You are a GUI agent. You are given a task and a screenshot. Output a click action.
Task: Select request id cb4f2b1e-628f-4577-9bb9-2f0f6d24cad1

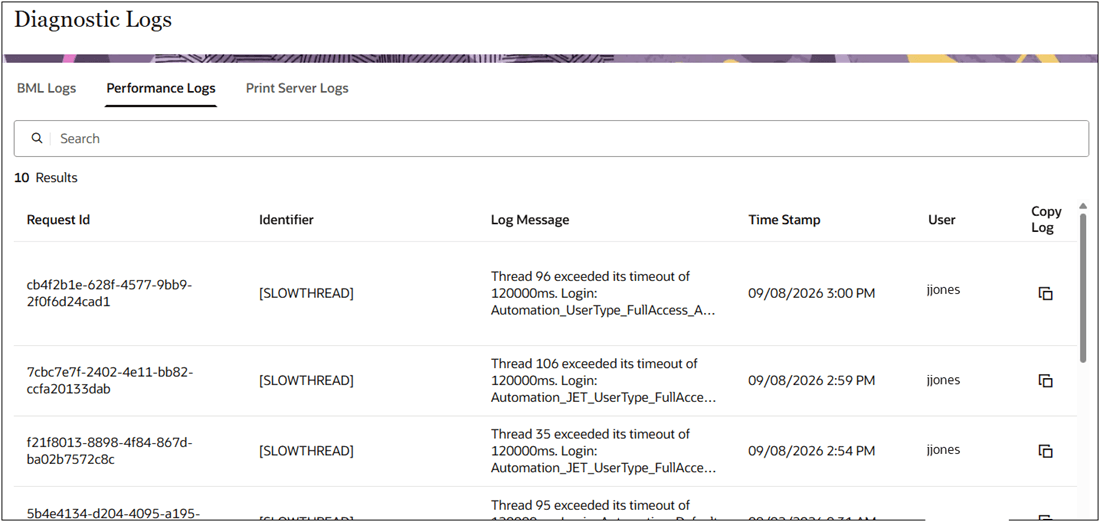pos(109,294)
